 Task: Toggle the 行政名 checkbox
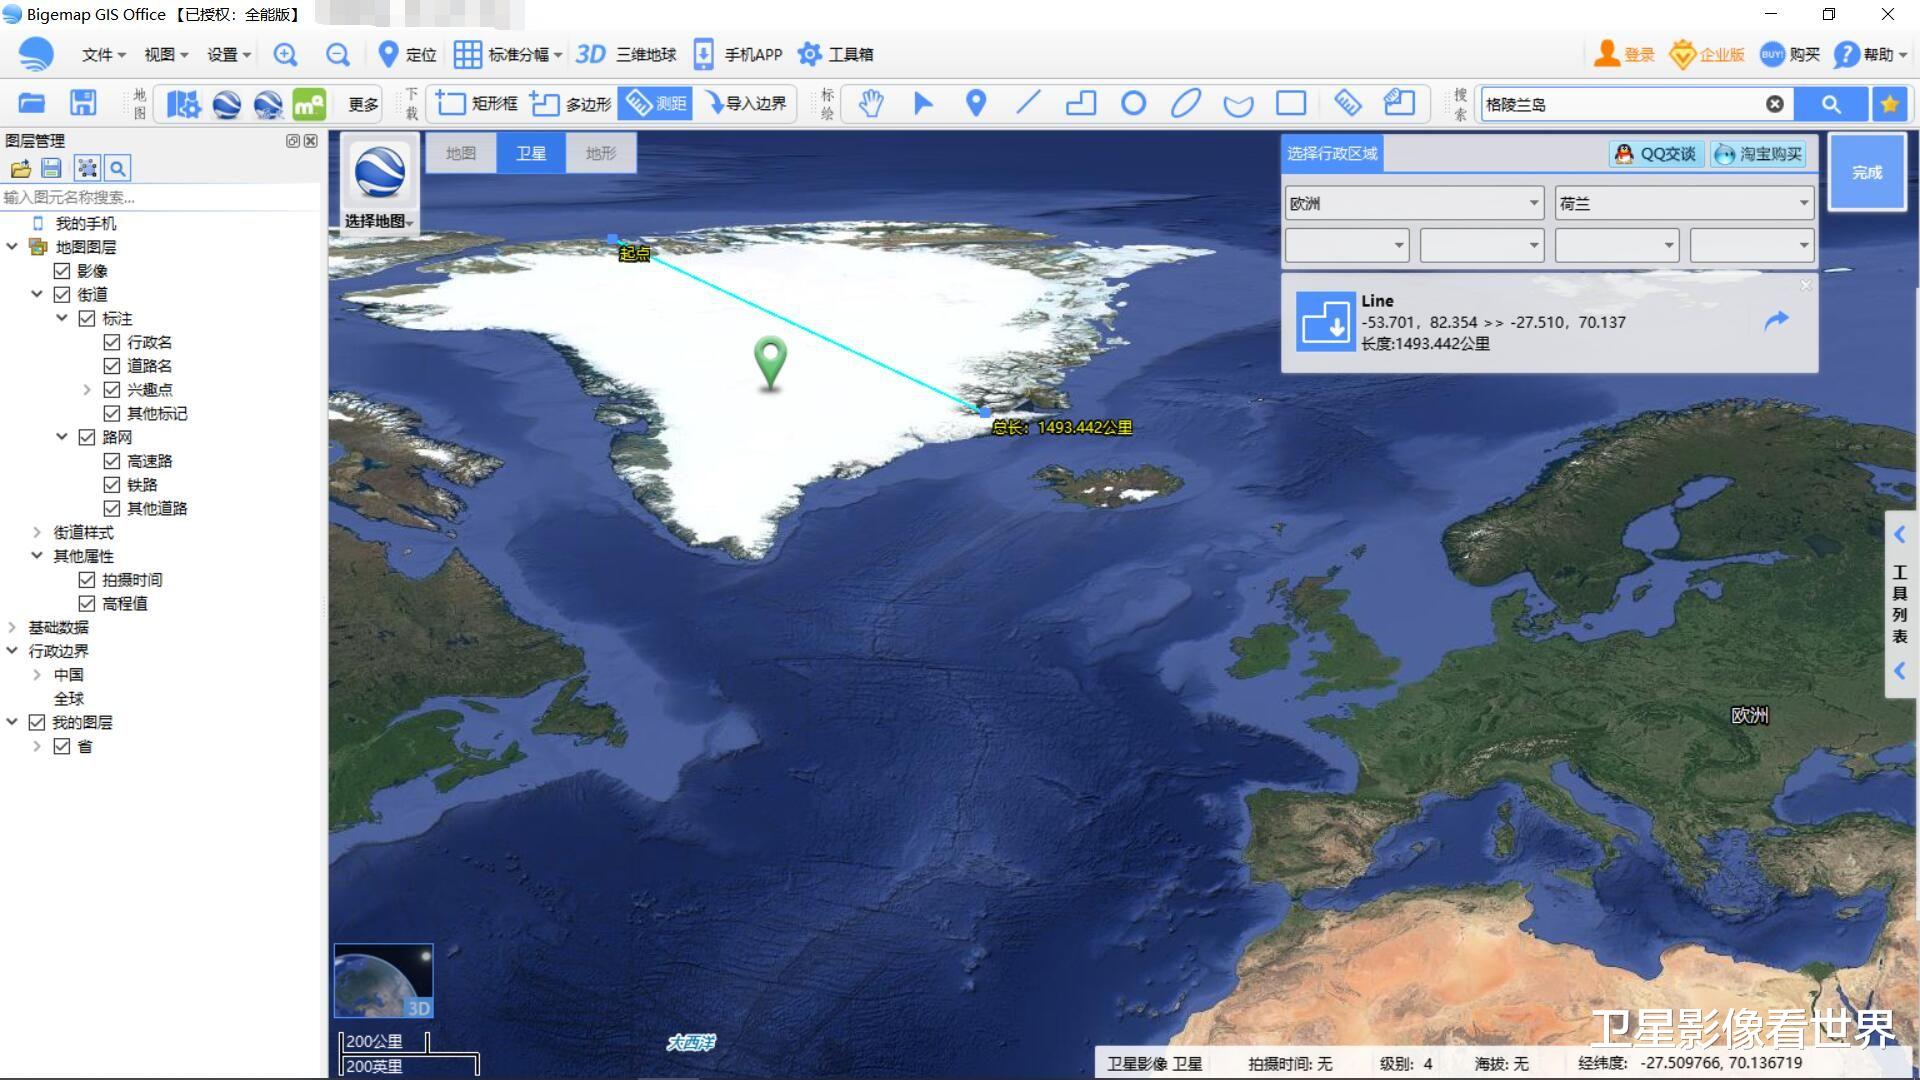[x=112, y=342]
